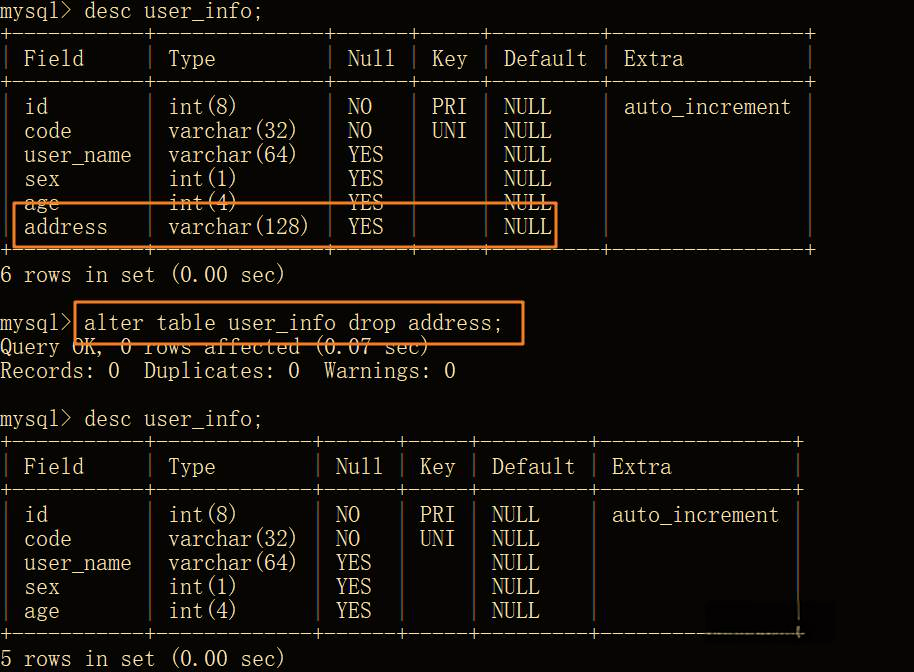Click varchar(128) type cell
The width and height of the screenshot is (914, 672).
tap(238, 227)
